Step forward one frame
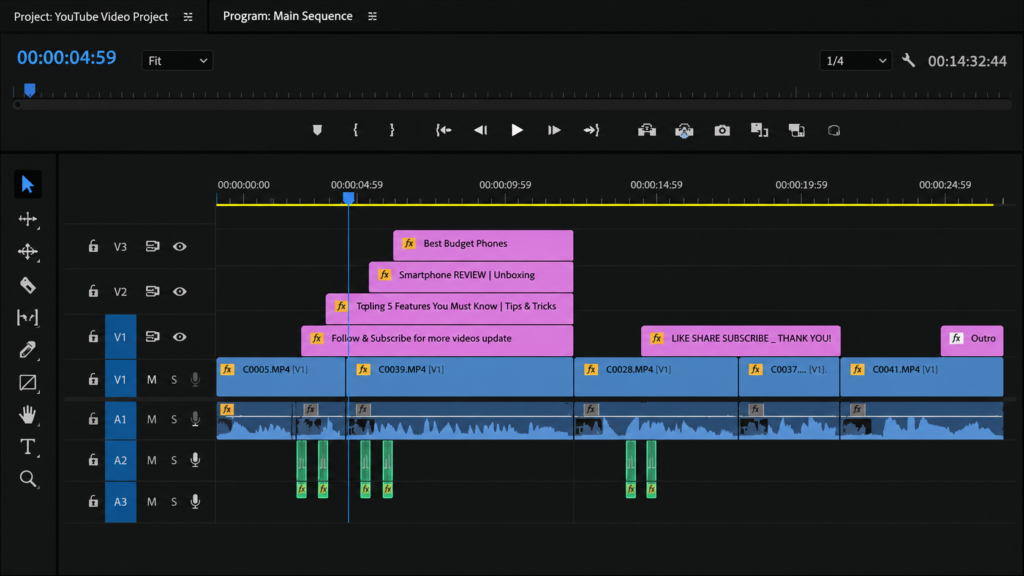This screenshot has width=1024, height=576. pyautogui.click(x=554, y=130)
